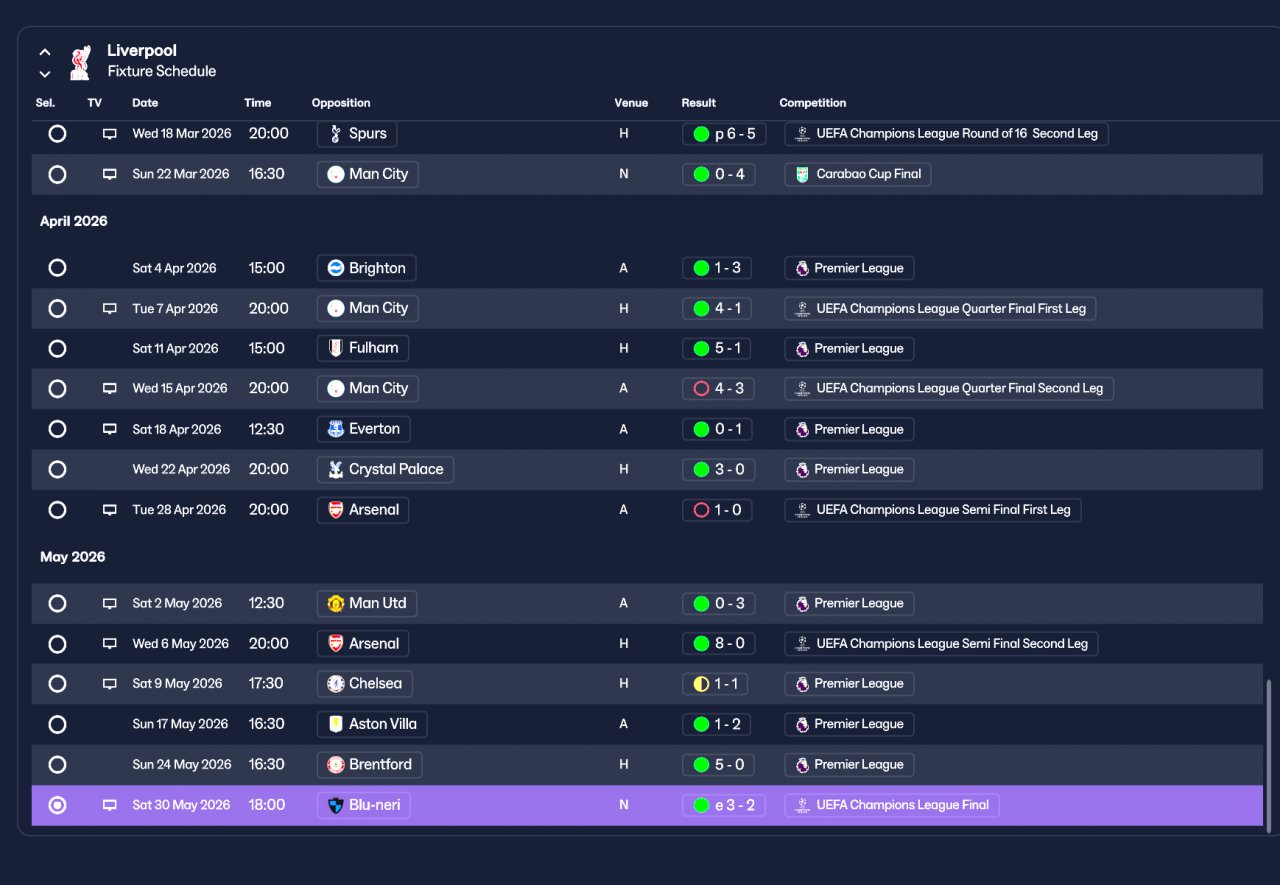
Task: Open the 8 - 0 Arsenal result
Action: (719, 644)
